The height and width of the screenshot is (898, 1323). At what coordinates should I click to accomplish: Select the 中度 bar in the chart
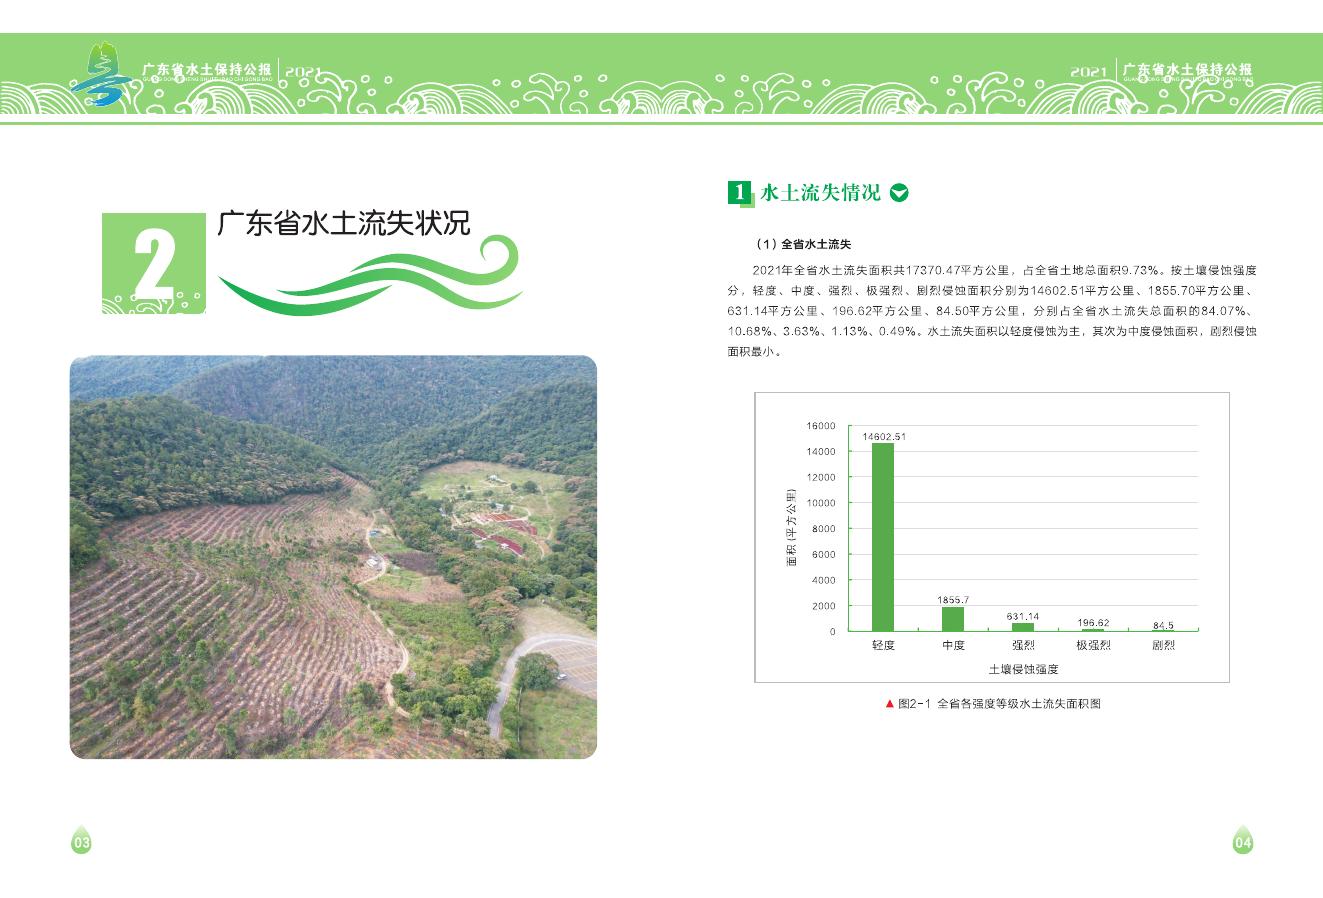[953, 619]
